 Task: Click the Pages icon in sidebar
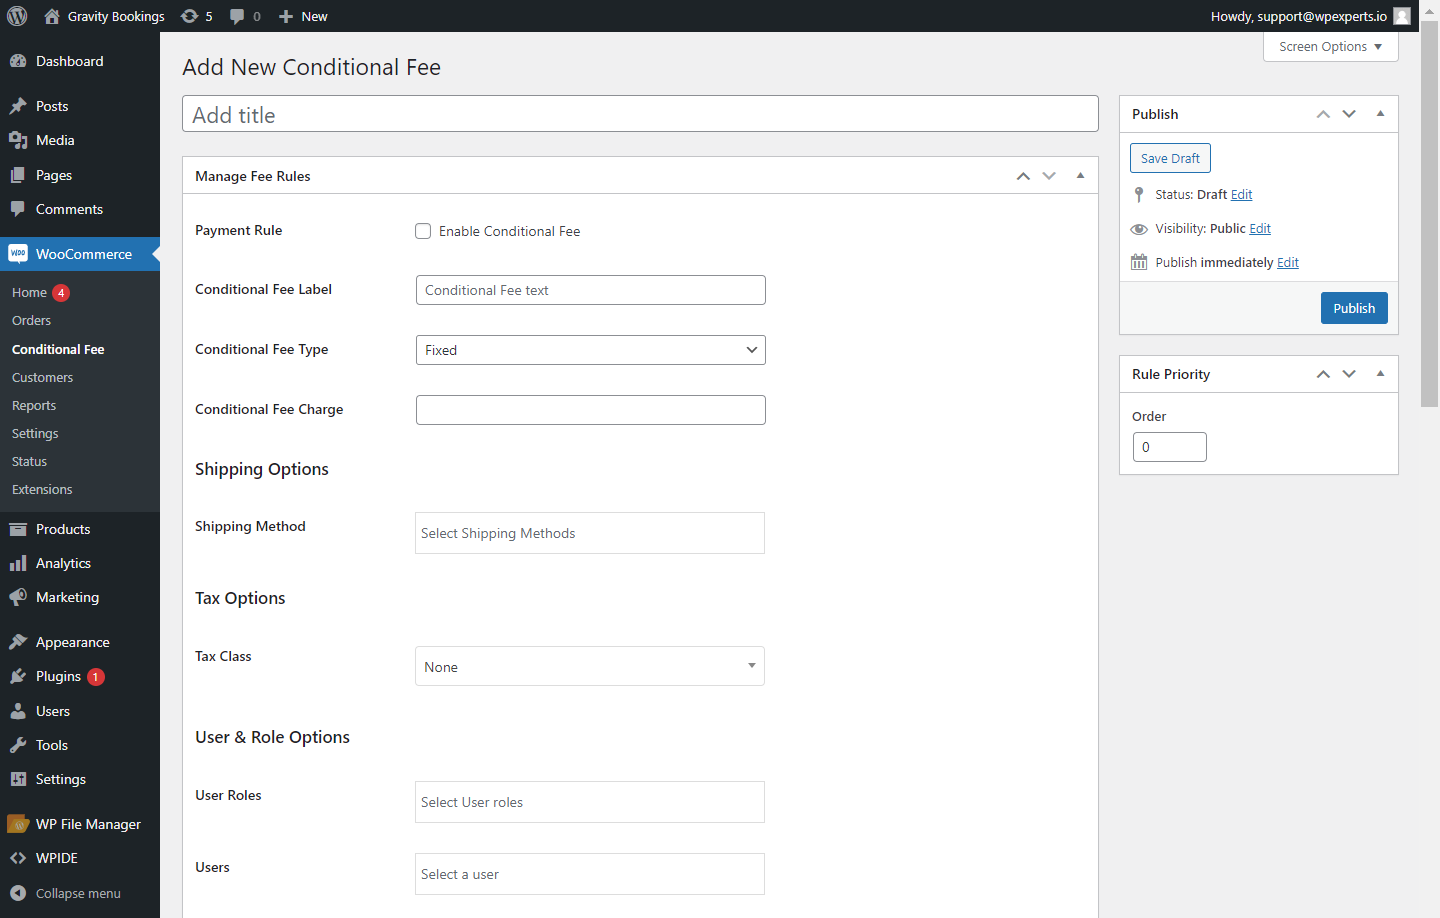pyautogui.click(x=18, y=175)
